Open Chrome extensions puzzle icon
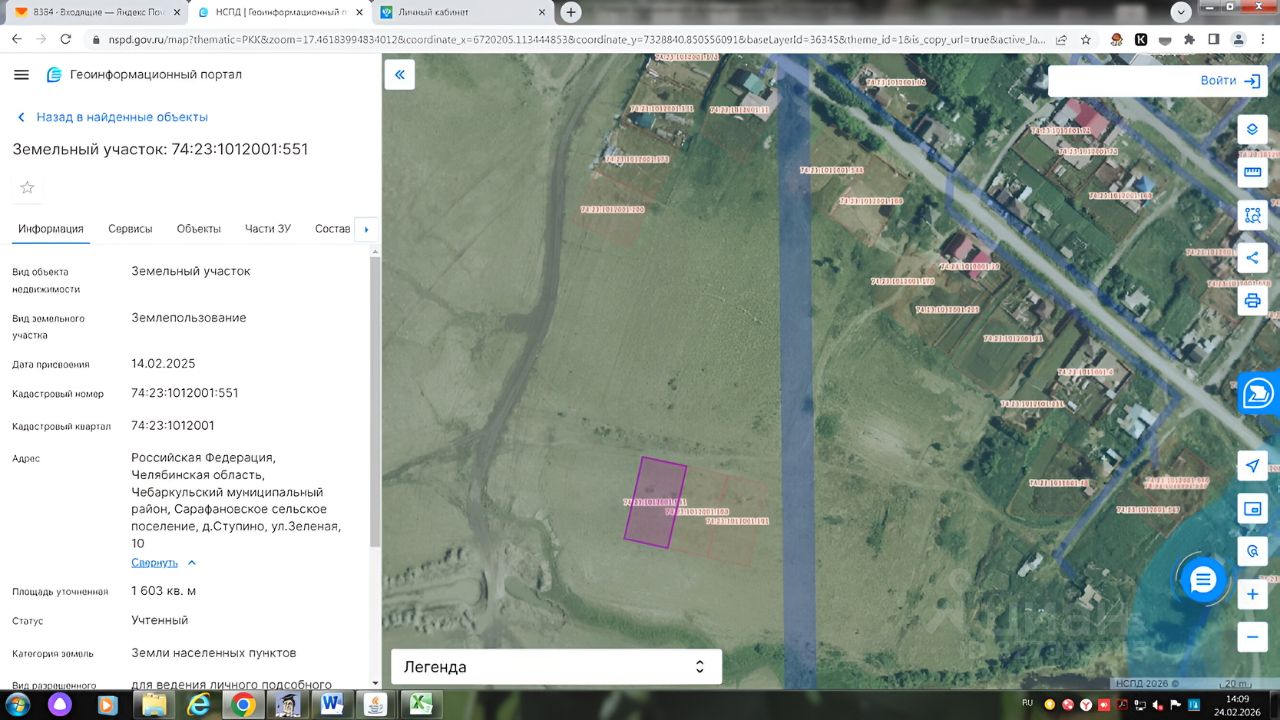Viewport: 1280px width, 720px height. click(x=1189, y=39)
